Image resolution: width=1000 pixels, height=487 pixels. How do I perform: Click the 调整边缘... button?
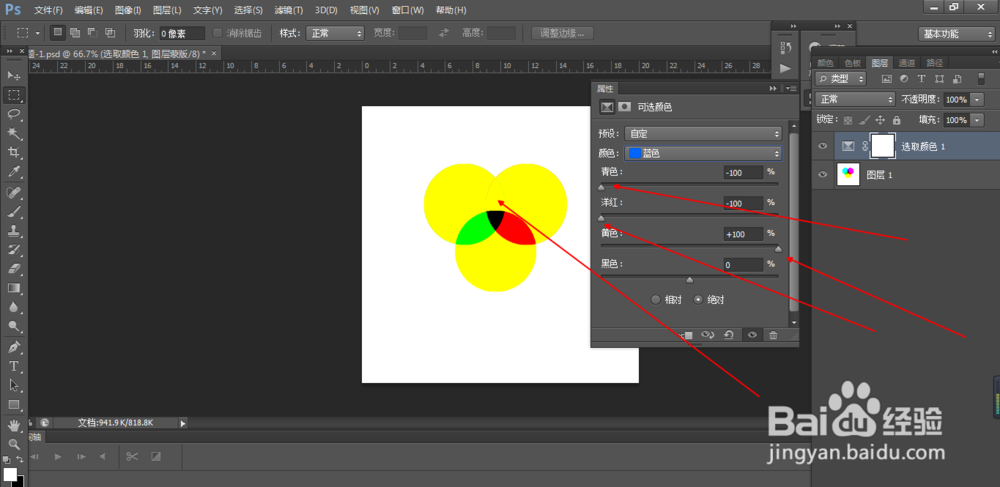pyautogui.click(x=562, y=33)
